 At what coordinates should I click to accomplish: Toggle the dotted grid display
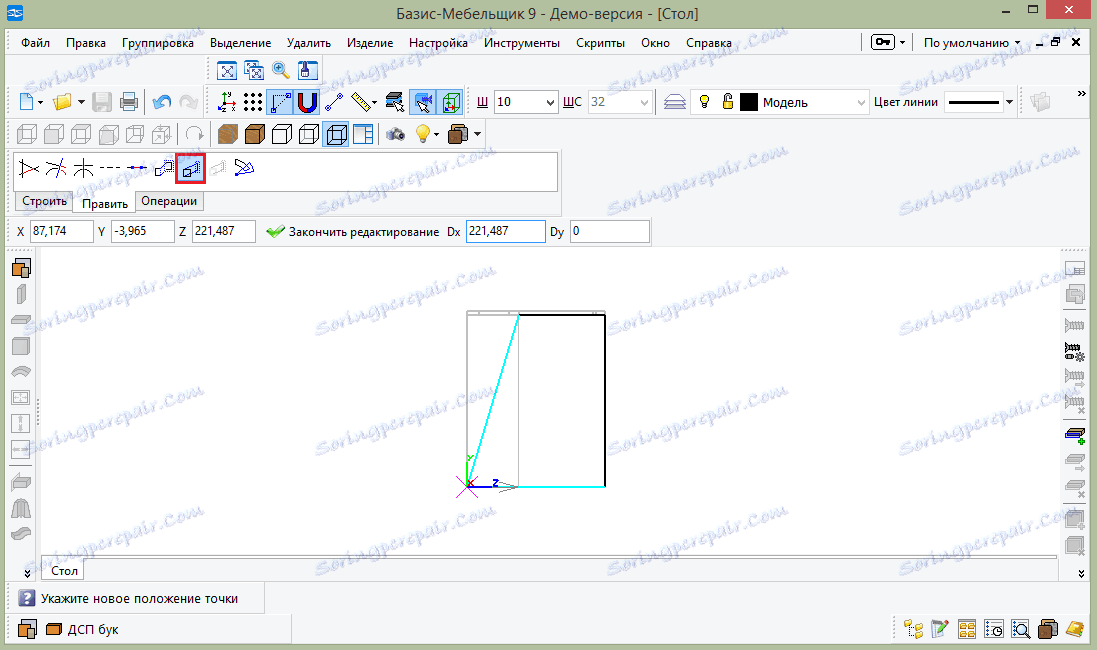point(253,102)
